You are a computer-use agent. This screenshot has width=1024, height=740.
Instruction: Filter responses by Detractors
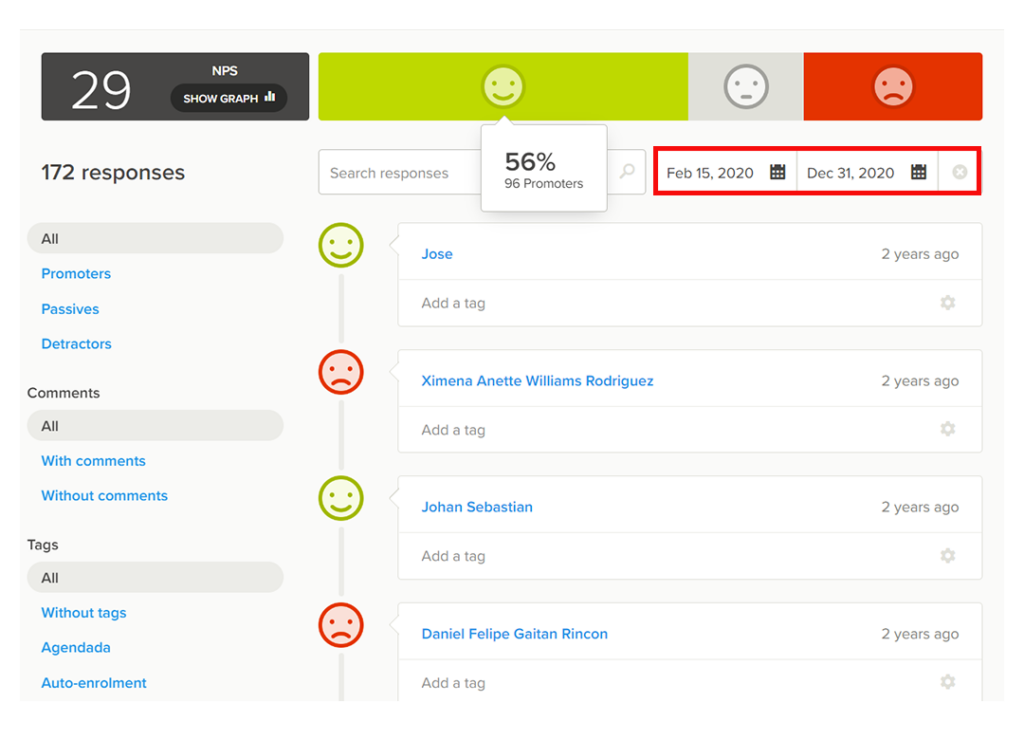(76, 344)
